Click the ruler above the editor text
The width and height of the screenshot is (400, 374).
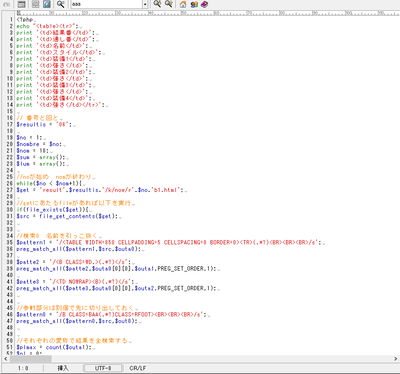208,13
